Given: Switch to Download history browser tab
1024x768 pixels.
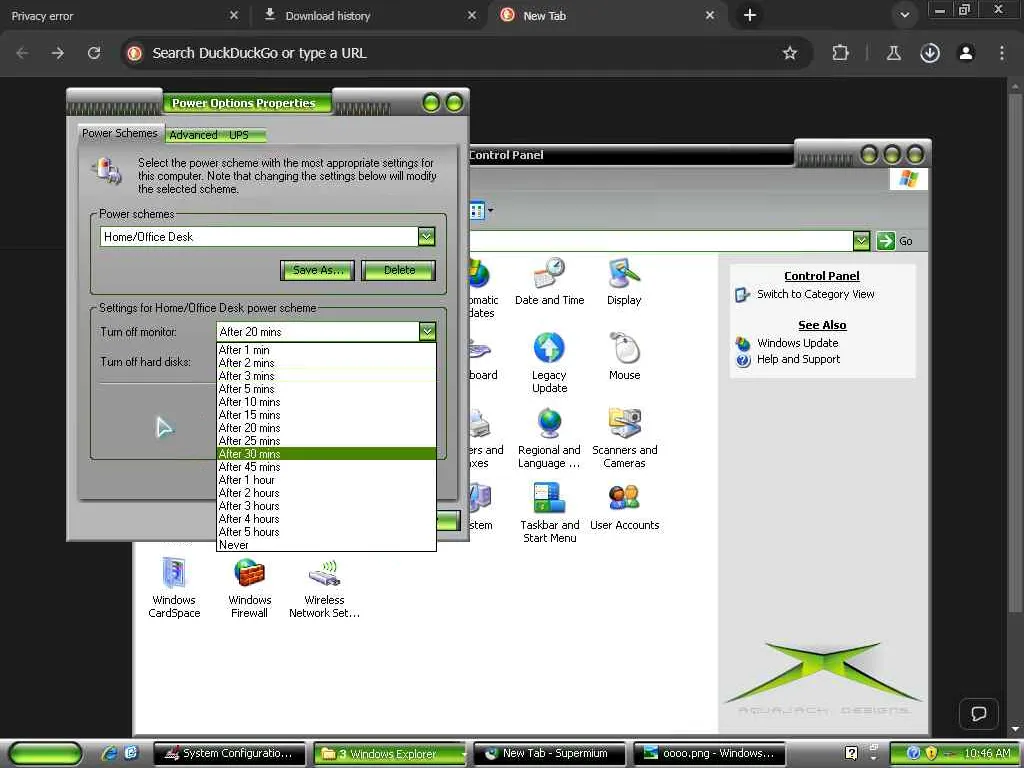Looking at the screenshot, I should pyautogui.click(x=369, y=16).
